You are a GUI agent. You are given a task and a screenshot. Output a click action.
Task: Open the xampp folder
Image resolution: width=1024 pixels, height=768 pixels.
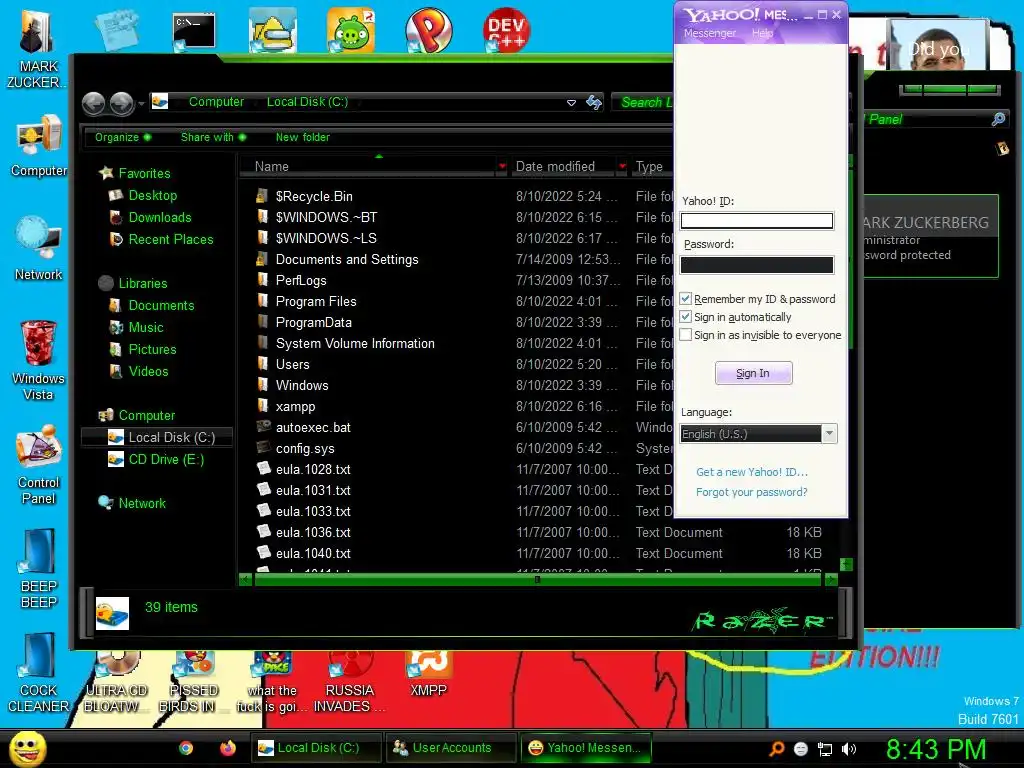click(x=295, y=406)
